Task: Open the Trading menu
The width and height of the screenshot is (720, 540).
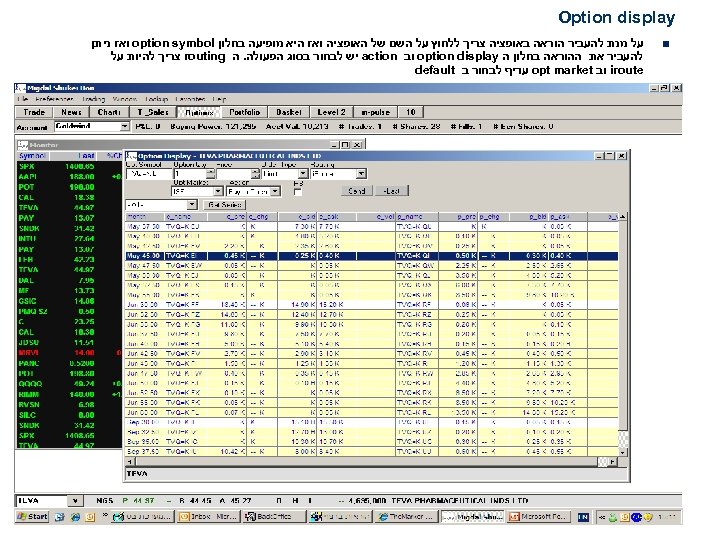Action: coord(94,99)
